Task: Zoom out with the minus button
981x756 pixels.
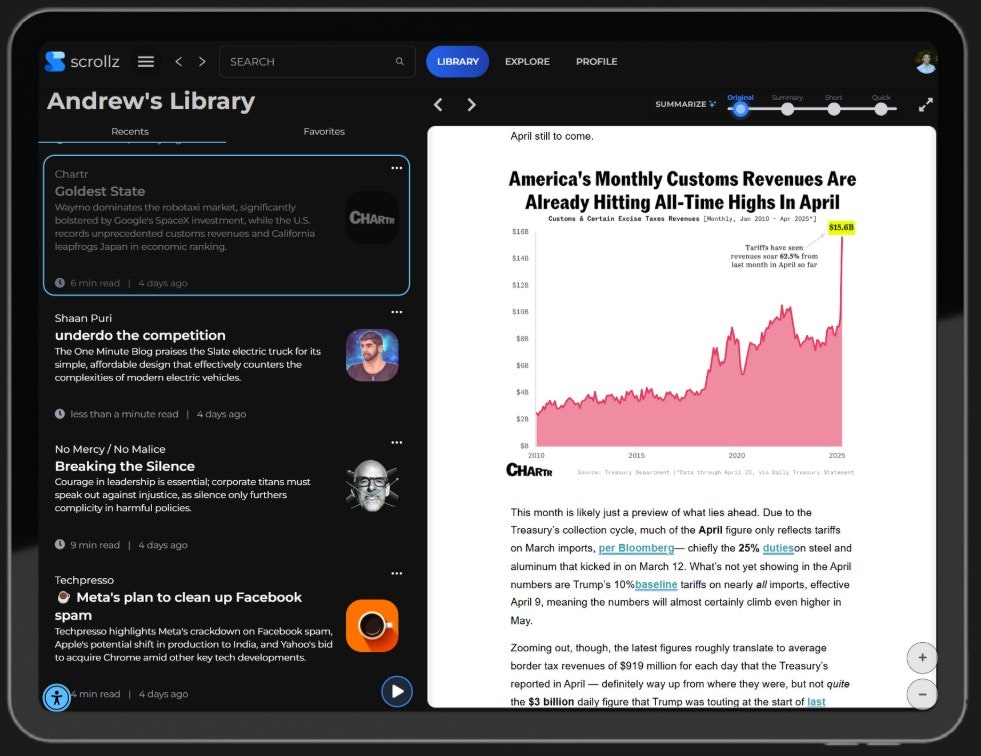Action: tap(922, 694)
